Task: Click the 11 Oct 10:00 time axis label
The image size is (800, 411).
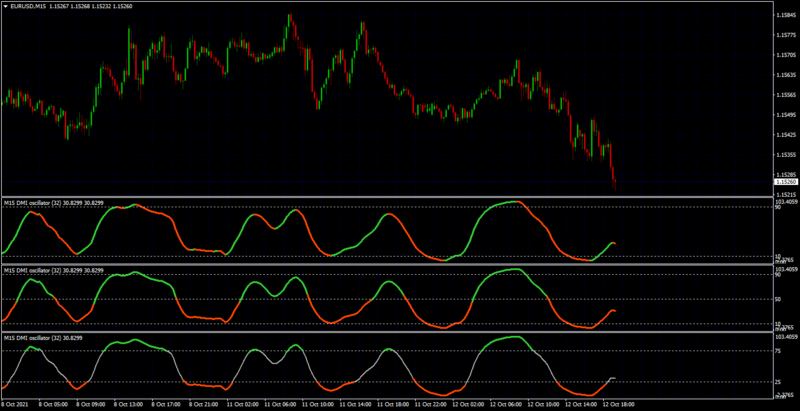Action: (x=319, y=404)
